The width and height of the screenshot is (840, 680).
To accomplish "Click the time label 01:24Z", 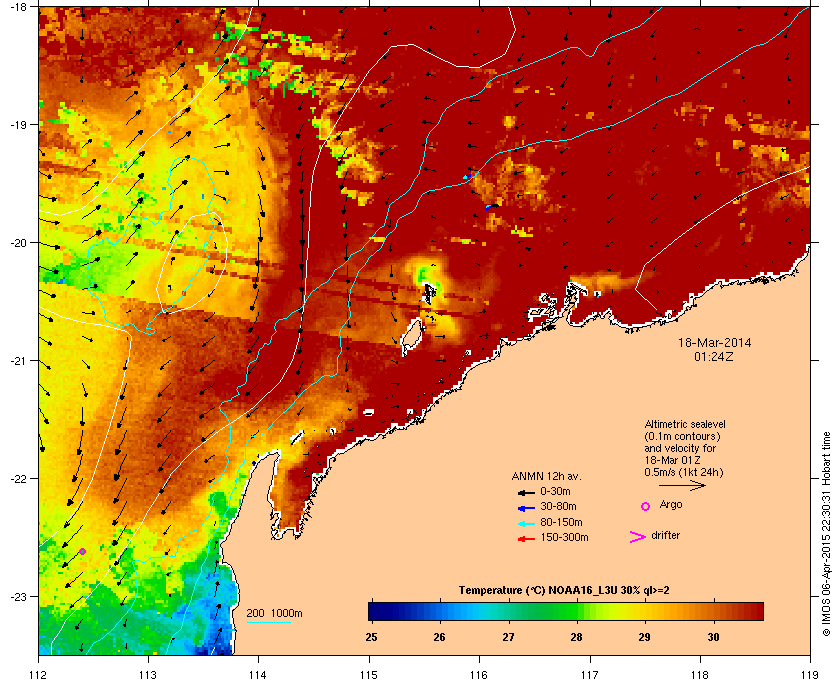I will click(714, 356).
